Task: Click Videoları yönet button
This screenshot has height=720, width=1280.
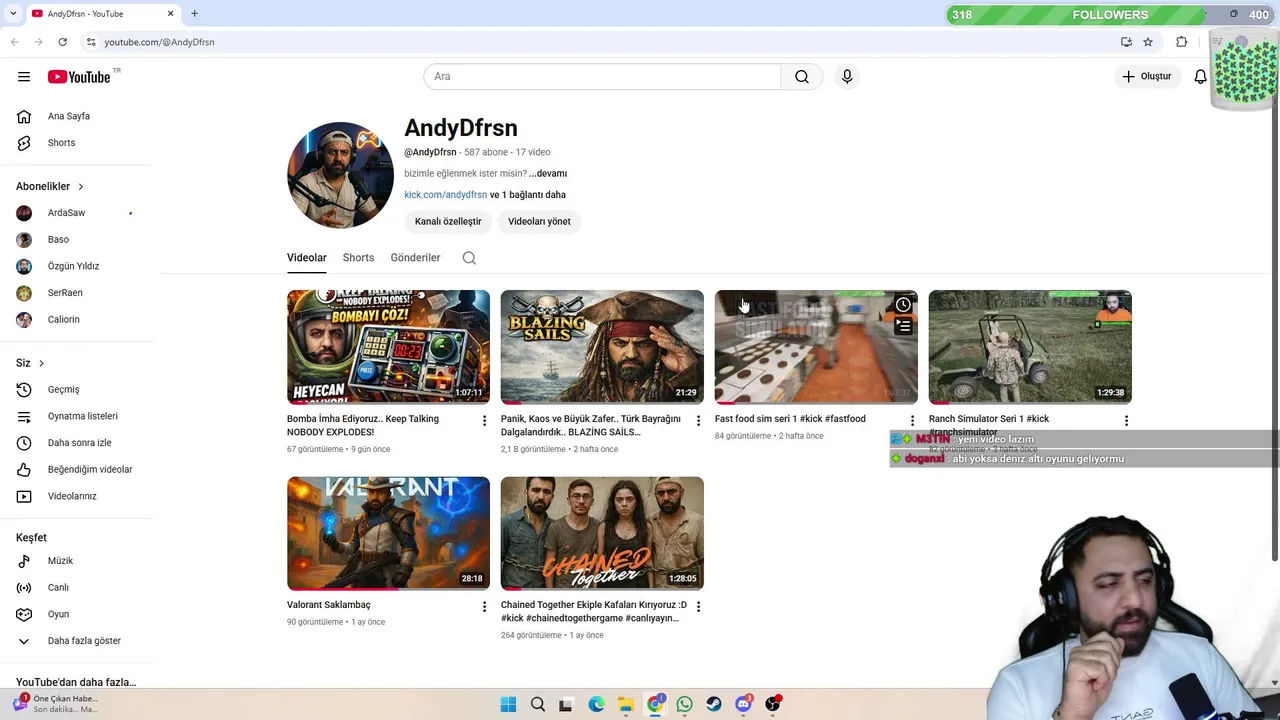Action: coord(539,222)
